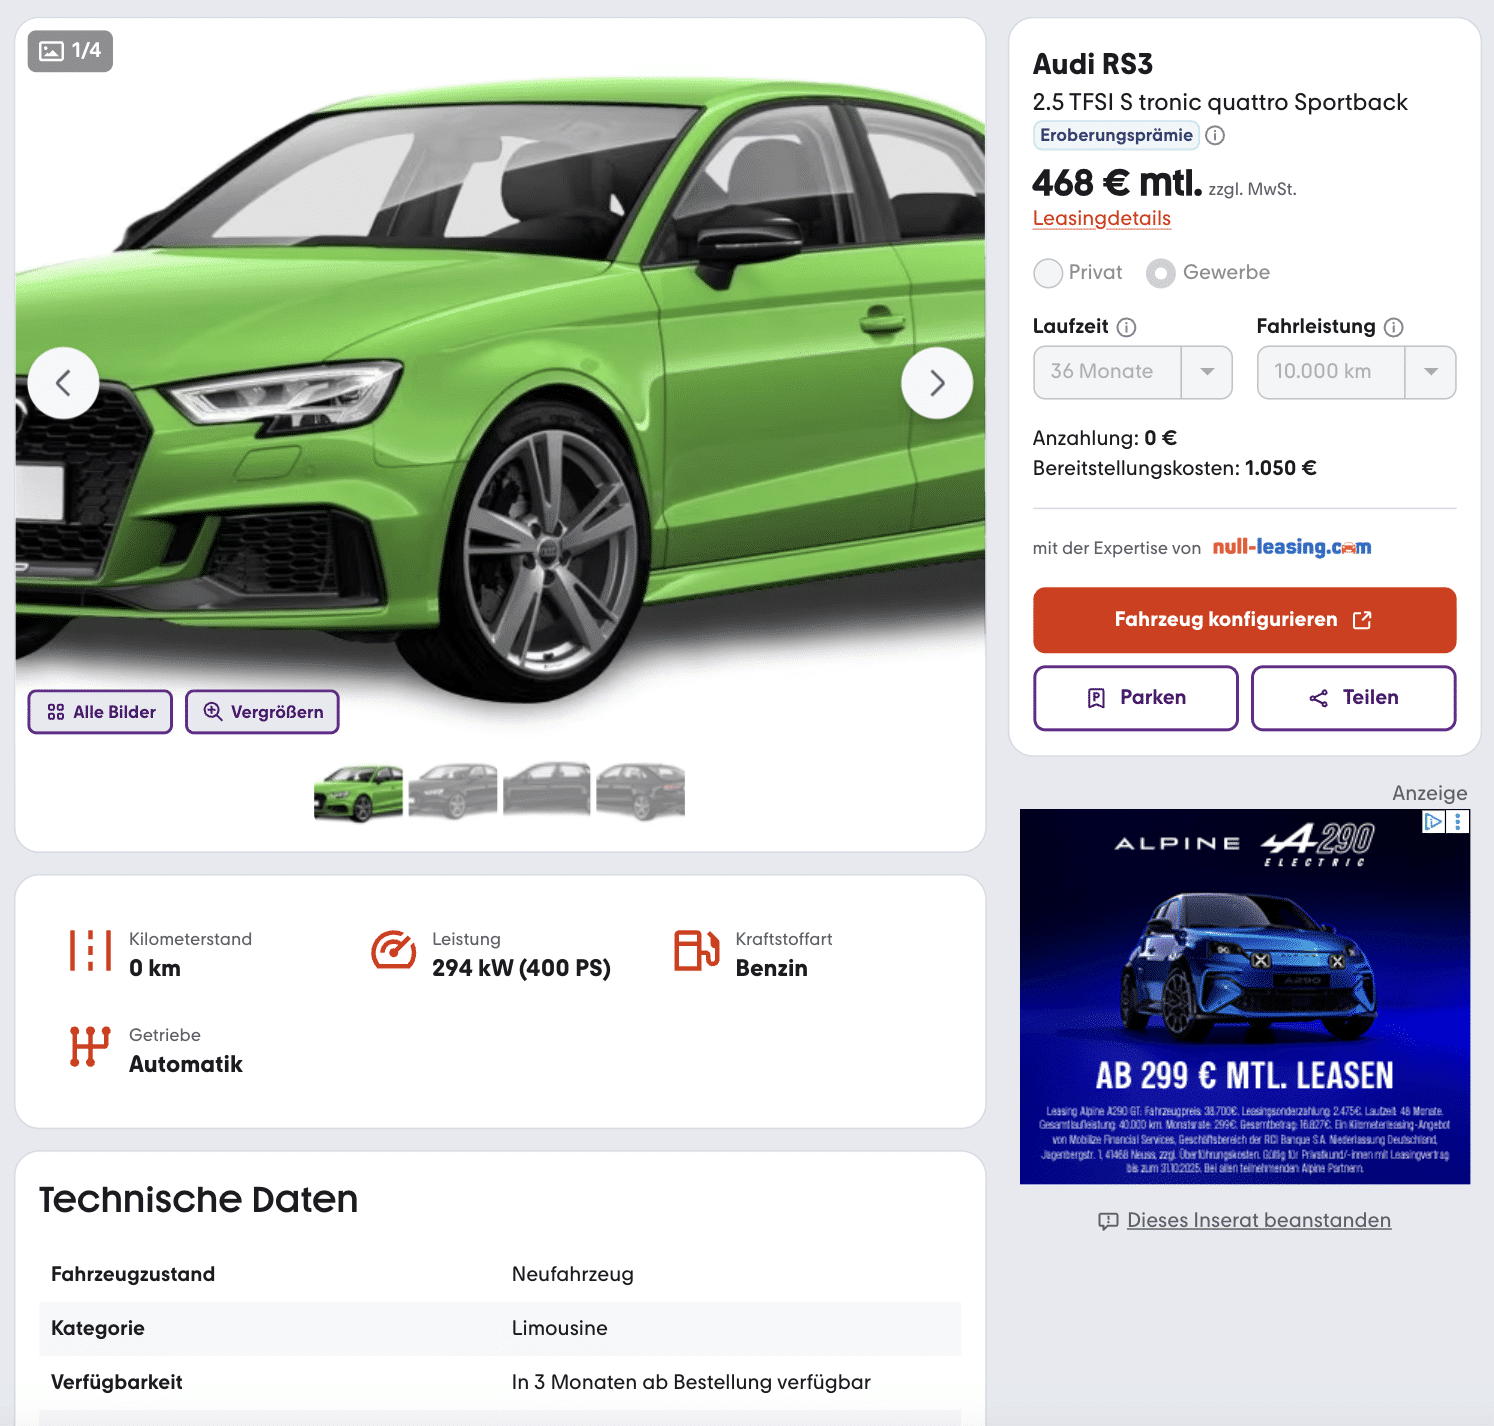Open the Laufzeit 36 Monate dropdown

pos(1132,372)
